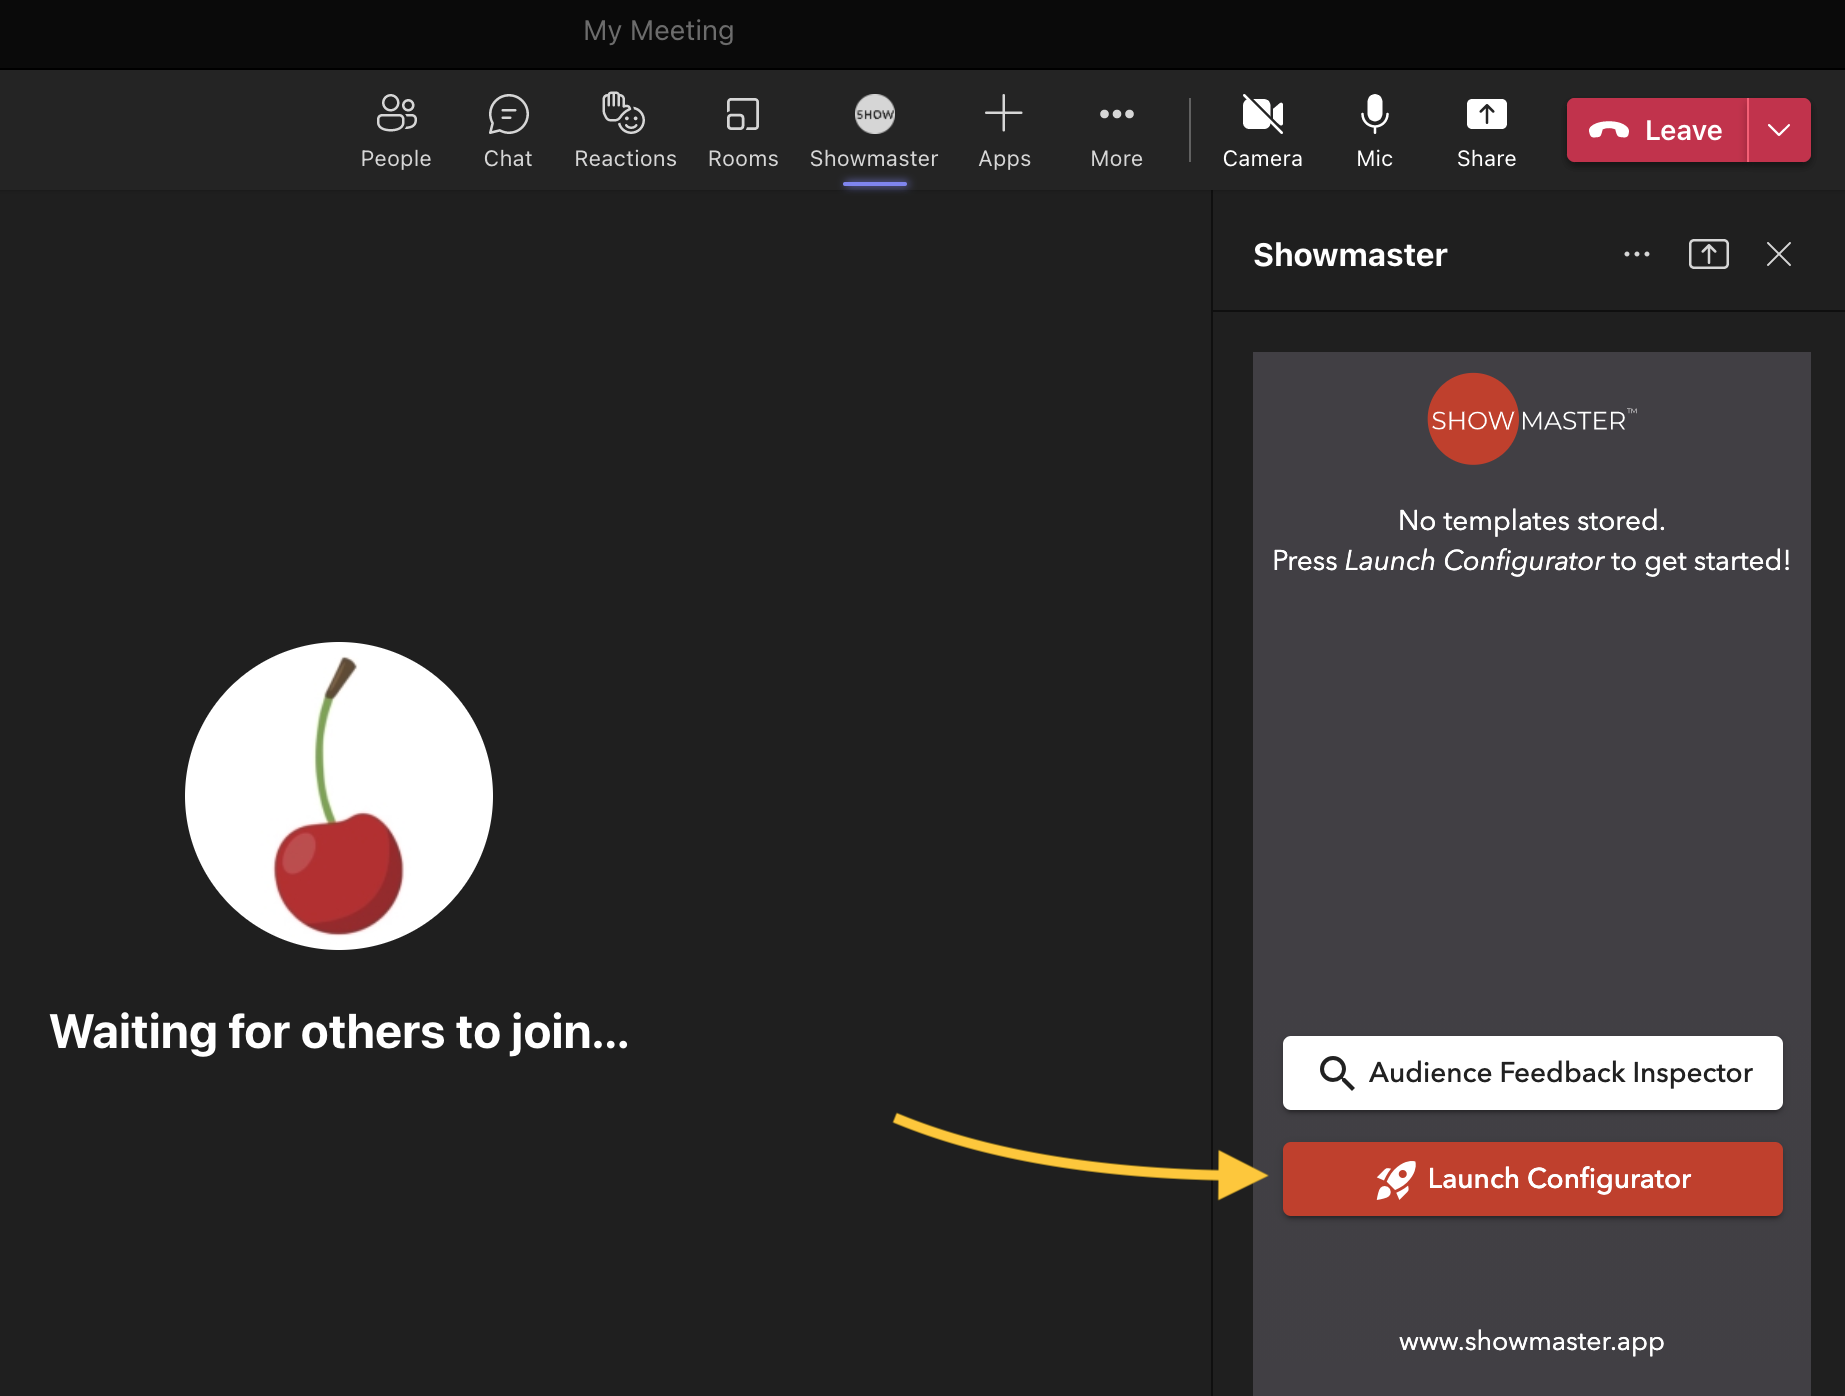Open the meeting Chat
This screenshot has height=1396, width=1845.
point(508,130)
